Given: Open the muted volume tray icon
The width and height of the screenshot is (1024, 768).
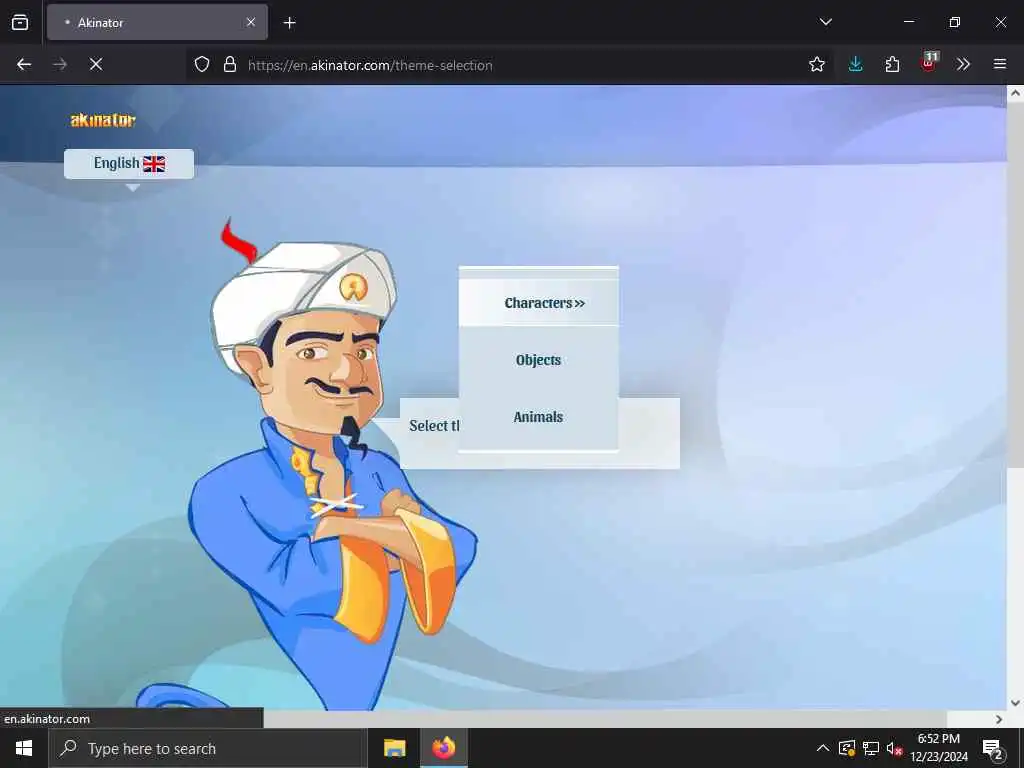Looking at the screenshot, I should [894, 748].
